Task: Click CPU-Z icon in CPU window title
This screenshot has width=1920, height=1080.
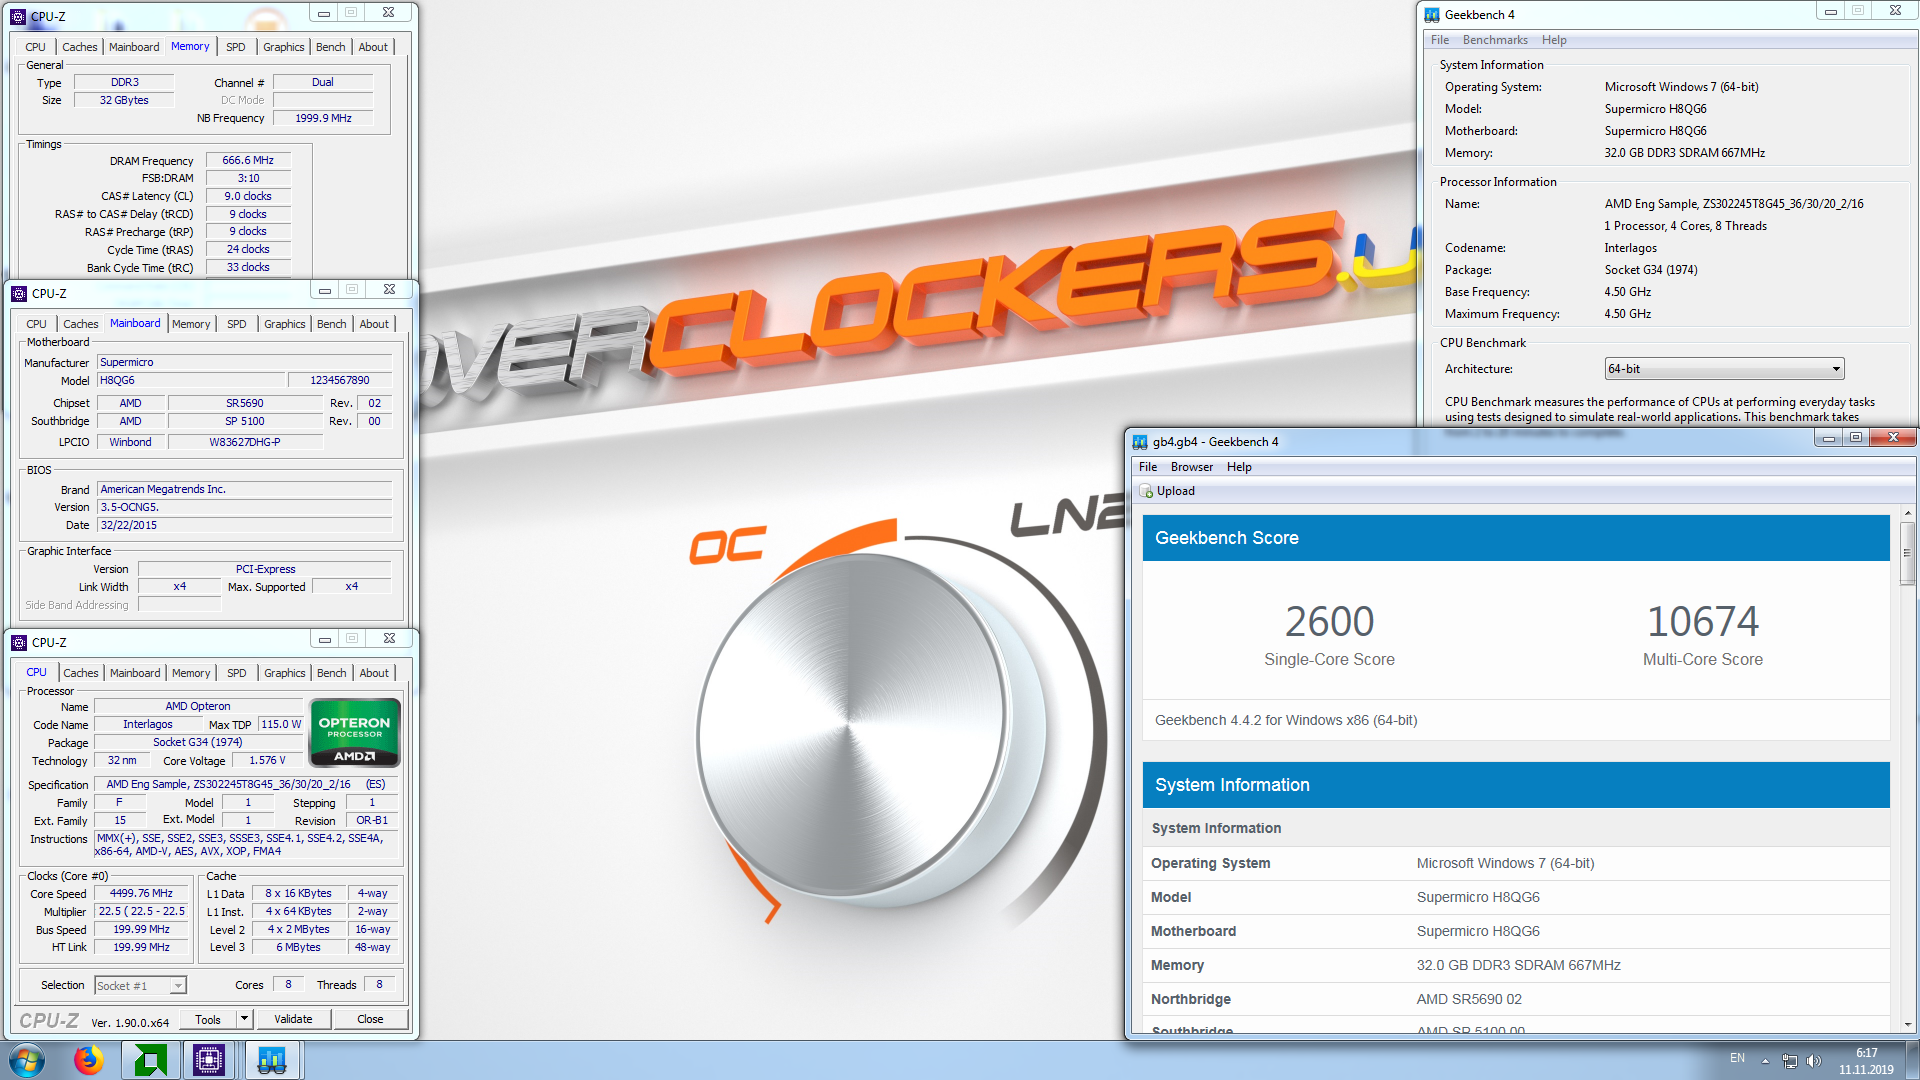Action: tap(19, 642)
